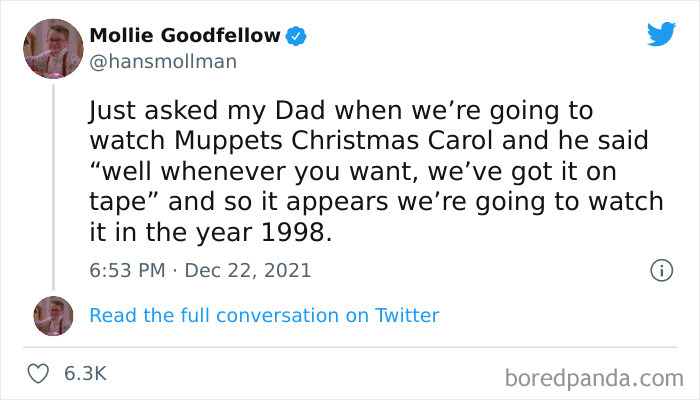
Task: Open the Mollie Goodfellow display name
Action: [x=185, y=36]
